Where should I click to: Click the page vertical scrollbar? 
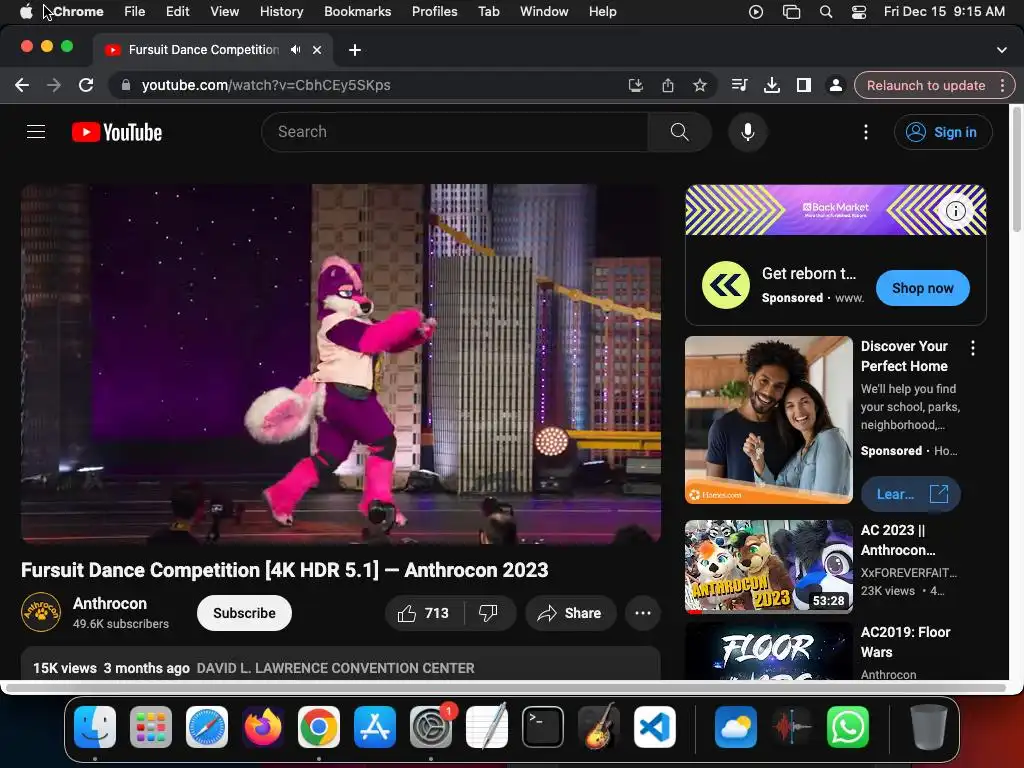tap(1016, 170)
